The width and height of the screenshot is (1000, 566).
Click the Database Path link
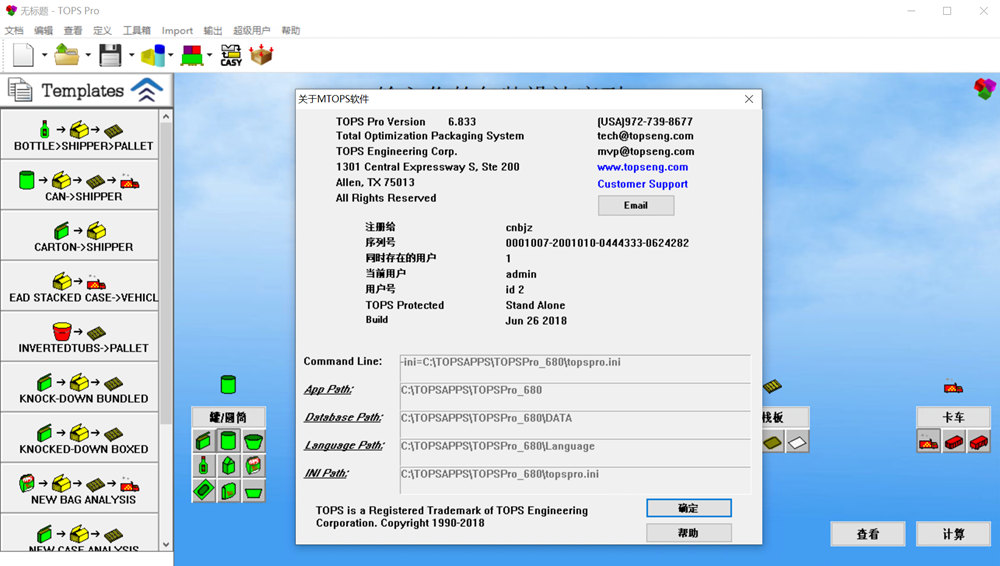[x=343, y=417]
